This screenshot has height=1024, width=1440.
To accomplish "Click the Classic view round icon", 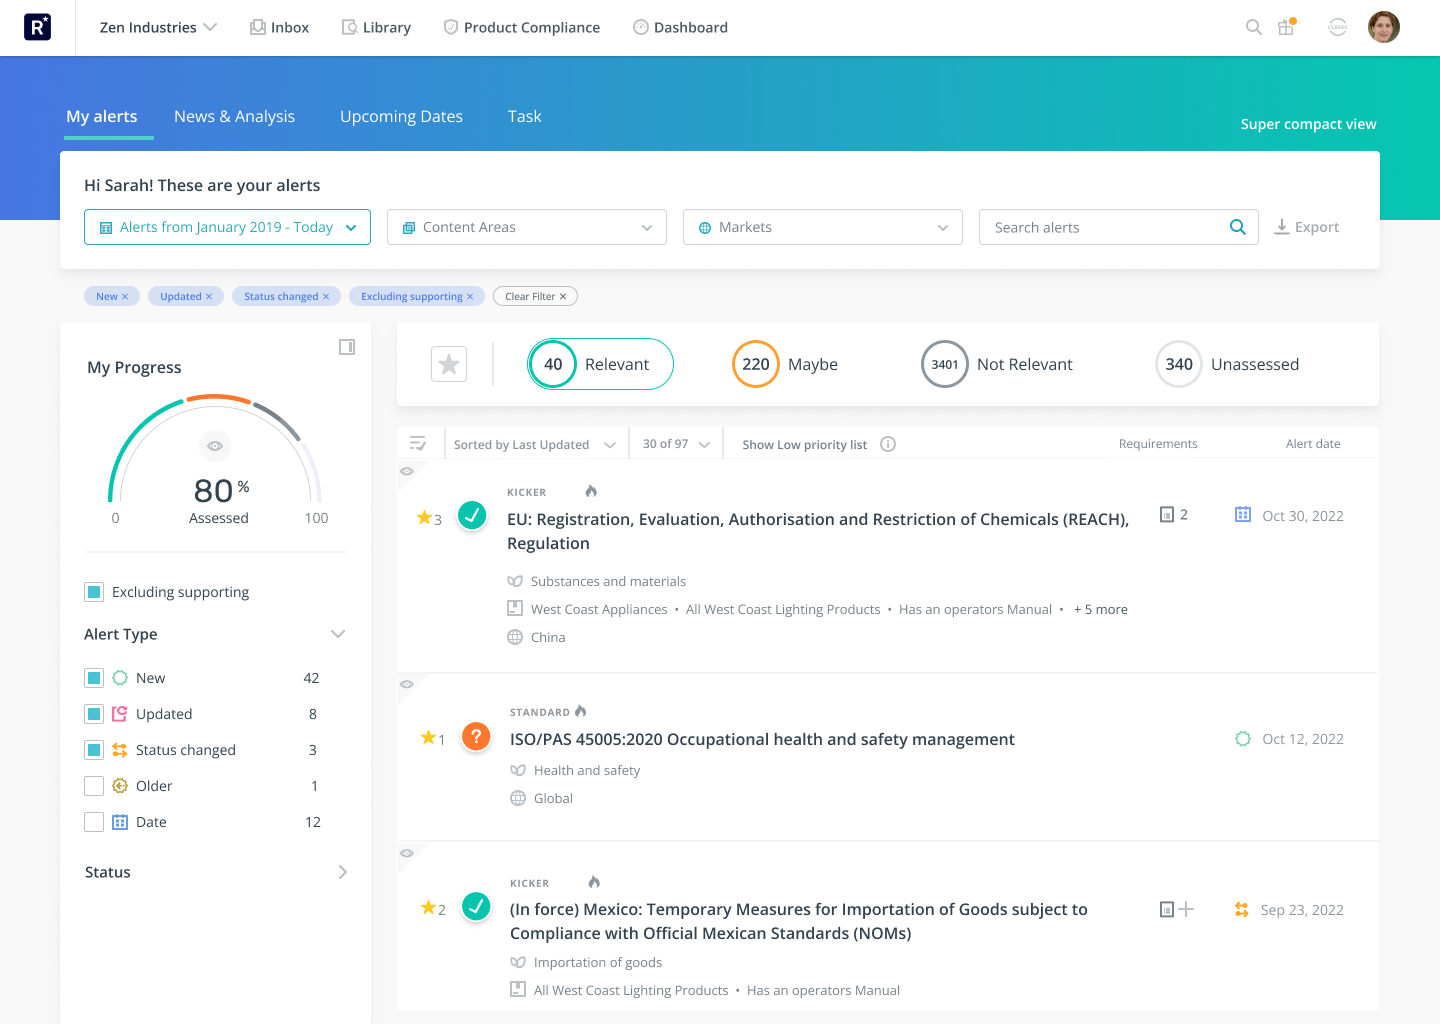I will (1338, 27).
